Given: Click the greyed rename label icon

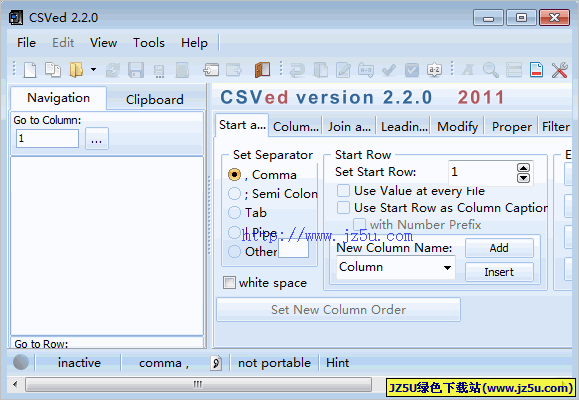Looking at the screenshot, I should 366,69.
